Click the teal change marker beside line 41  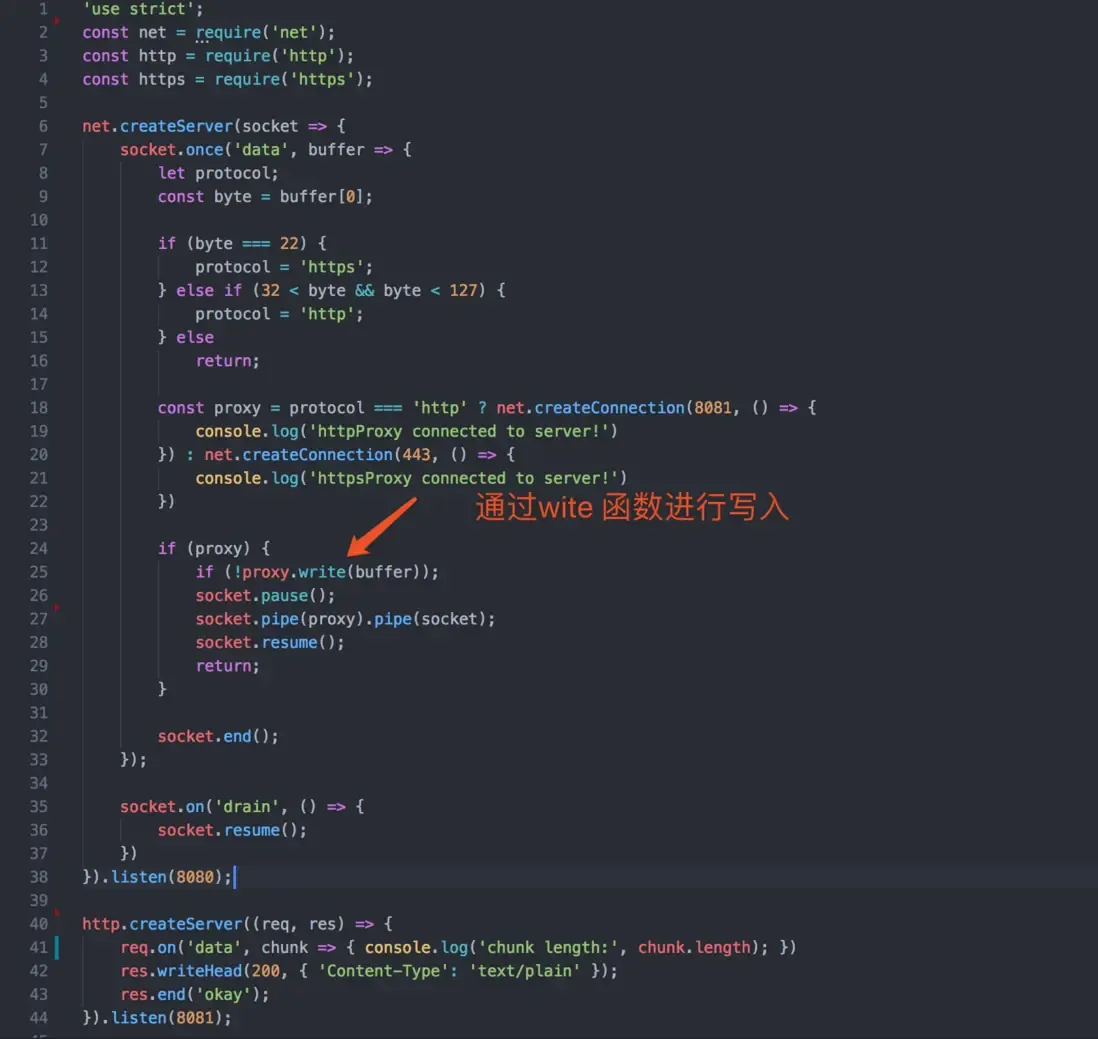pyautogui.click(x=57, y=947)
